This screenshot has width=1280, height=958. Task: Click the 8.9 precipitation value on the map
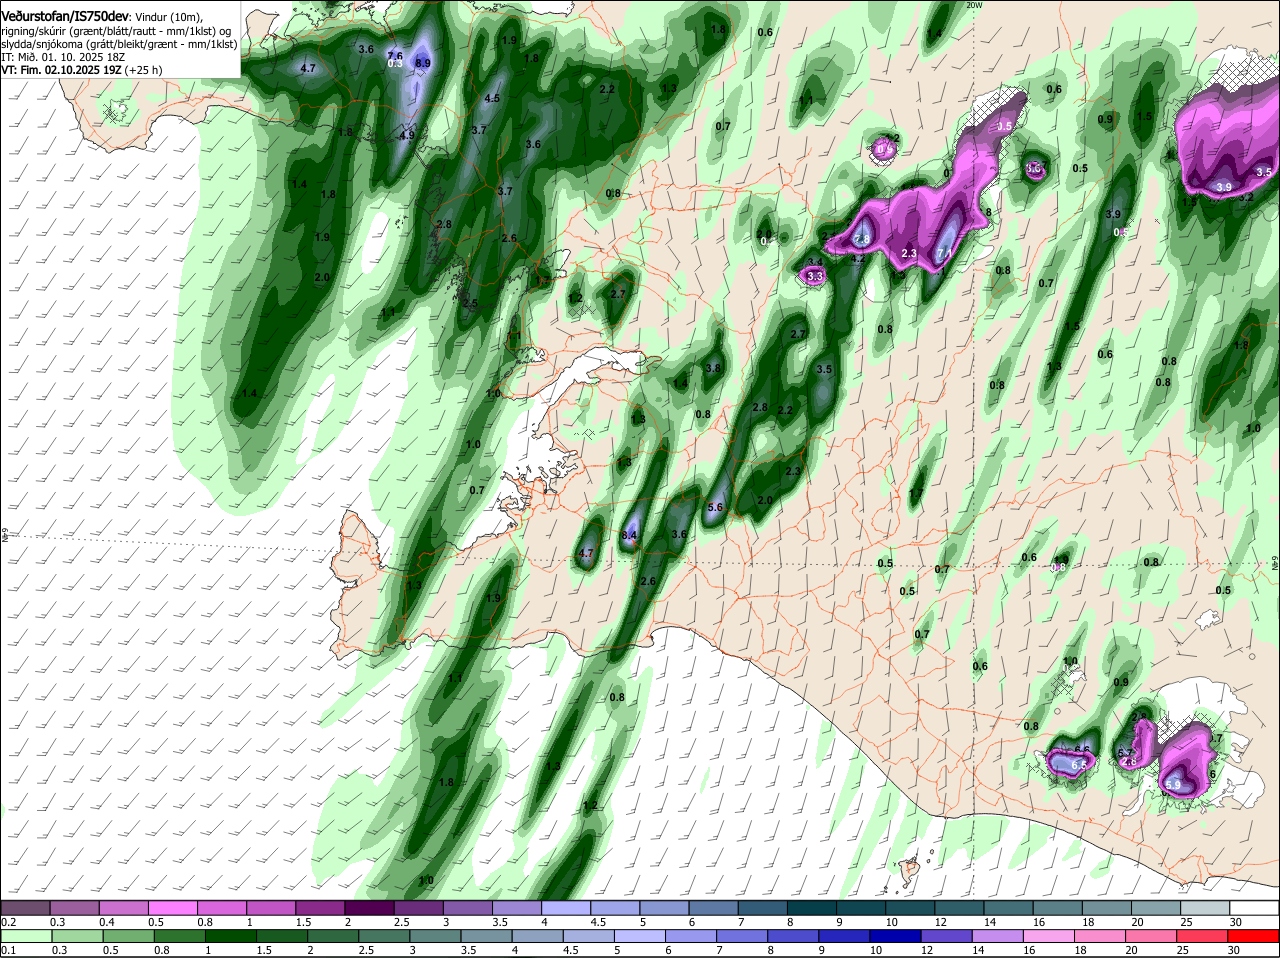pos(423,63)
